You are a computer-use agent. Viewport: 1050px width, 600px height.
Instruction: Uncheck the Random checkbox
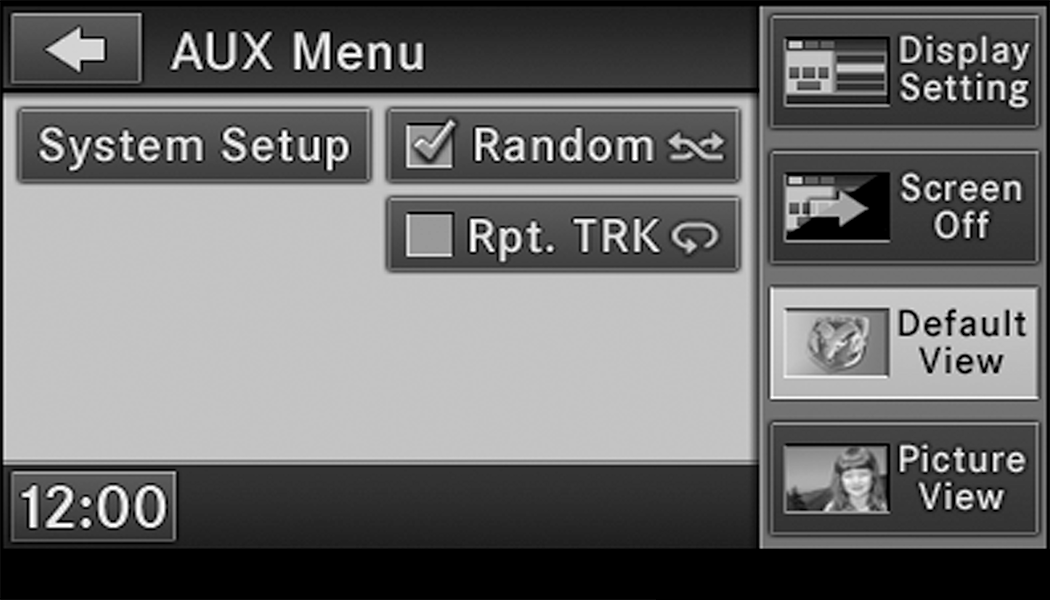(x=430, y=145)
